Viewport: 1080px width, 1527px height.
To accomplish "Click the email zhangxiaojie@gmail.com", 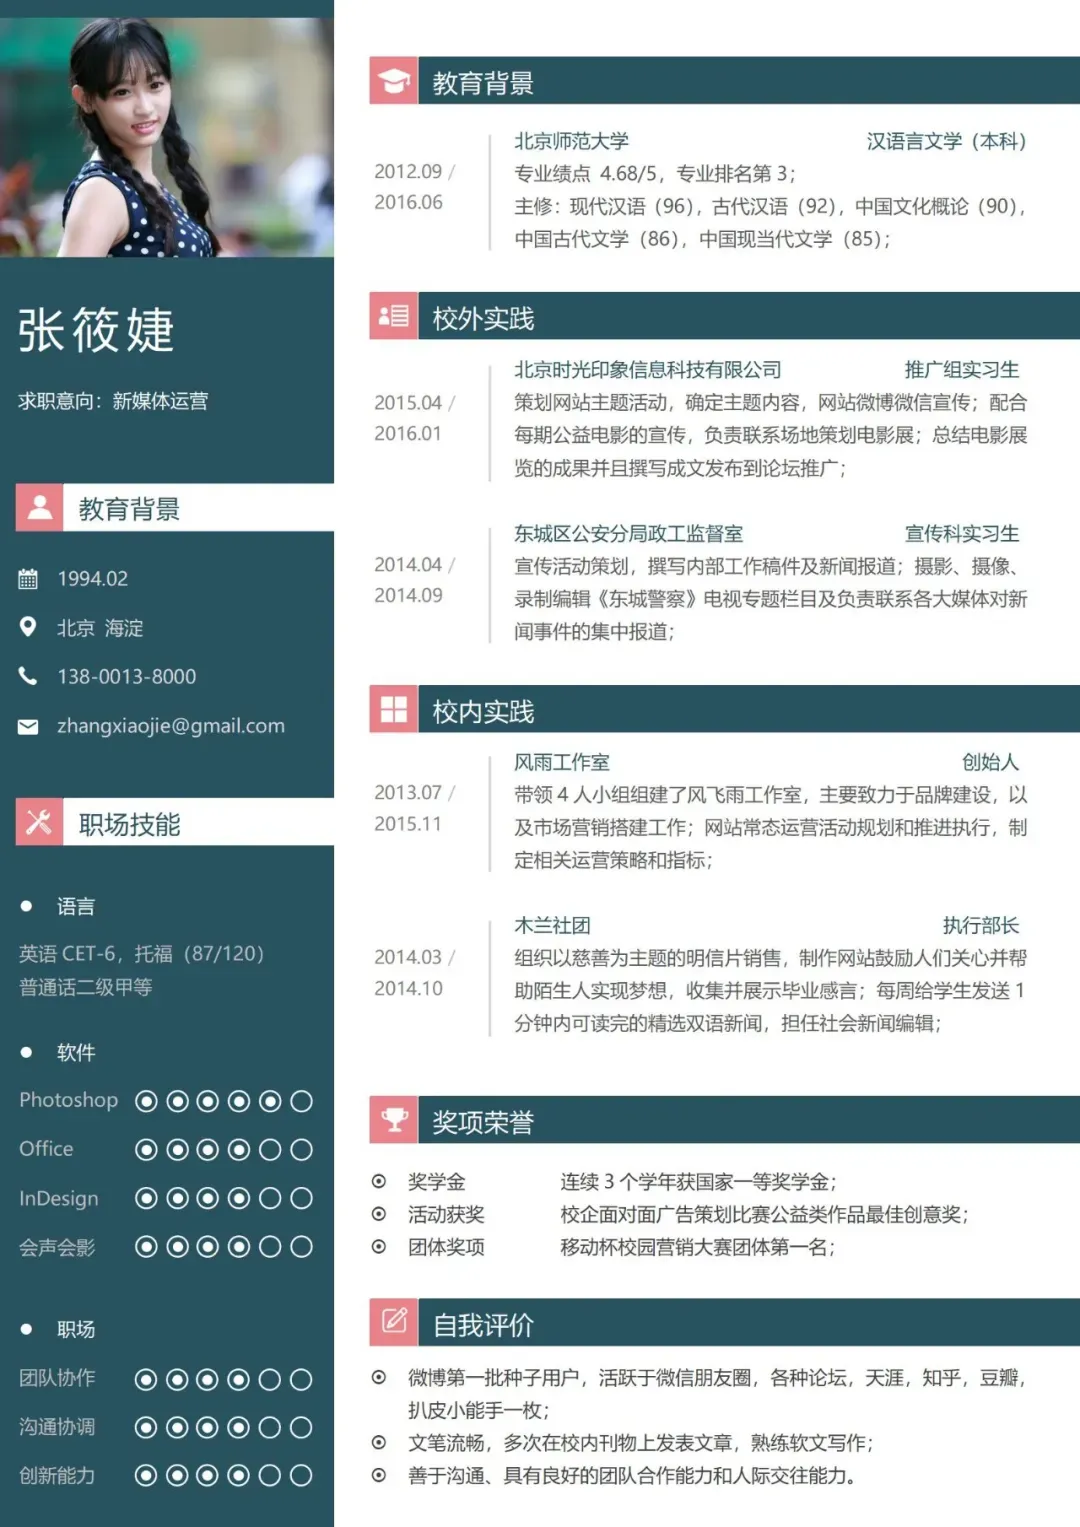I will pos(171,726).
